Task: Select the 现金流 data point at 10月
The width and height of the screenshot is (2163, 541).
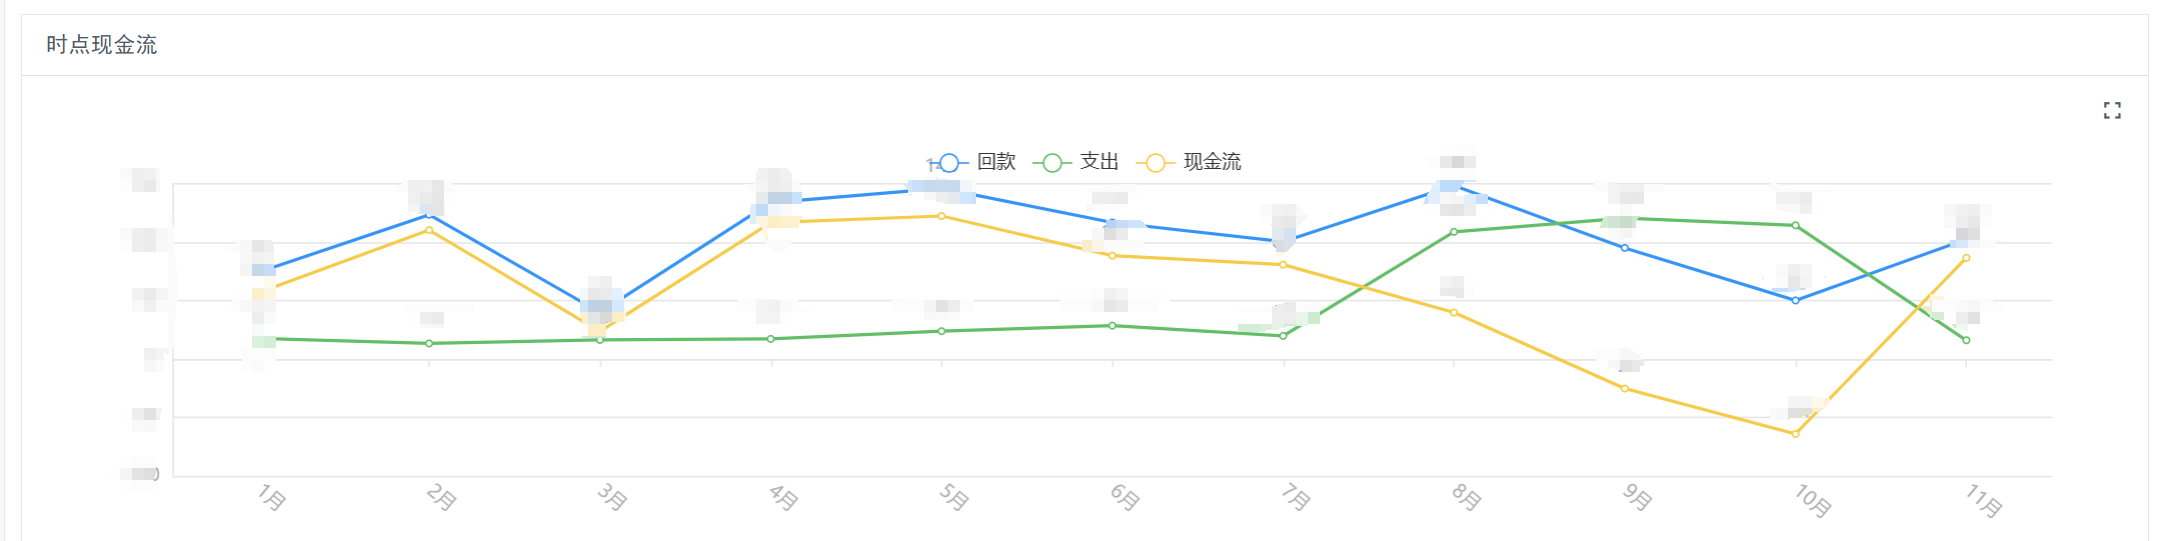Action: (1795, 434)
